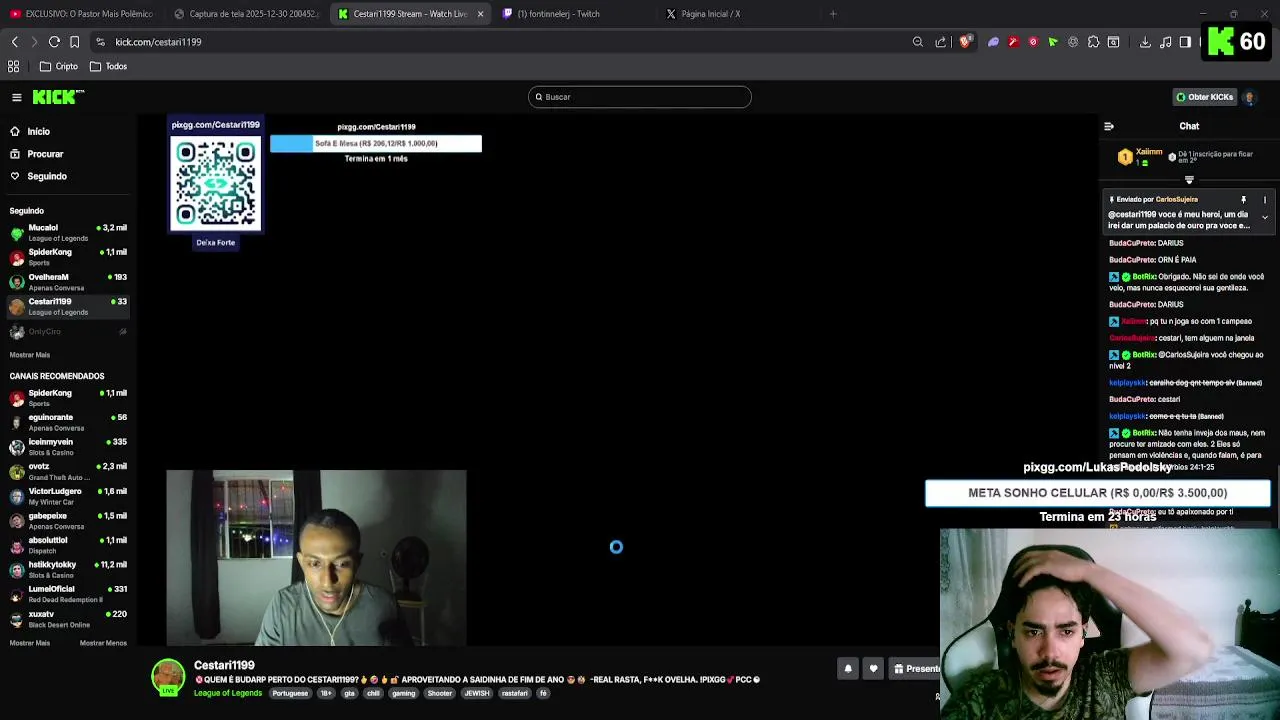Collapse the chat panel icon
This screenshot has width=1280, height=720.
tap(1109, 126)
